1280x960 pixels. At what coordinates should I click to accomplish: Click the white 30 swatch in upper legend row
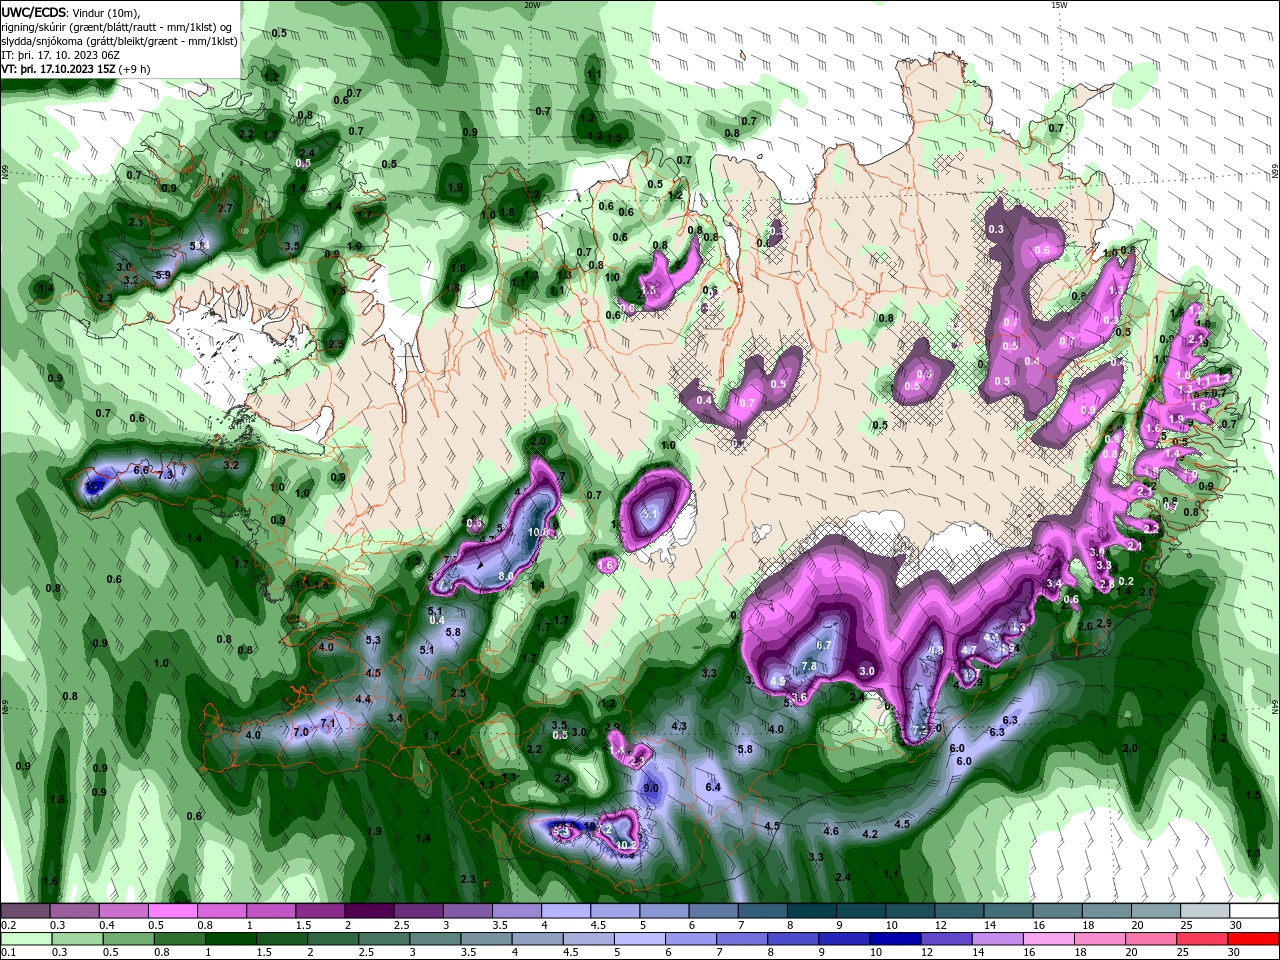tap(1252, 911)
